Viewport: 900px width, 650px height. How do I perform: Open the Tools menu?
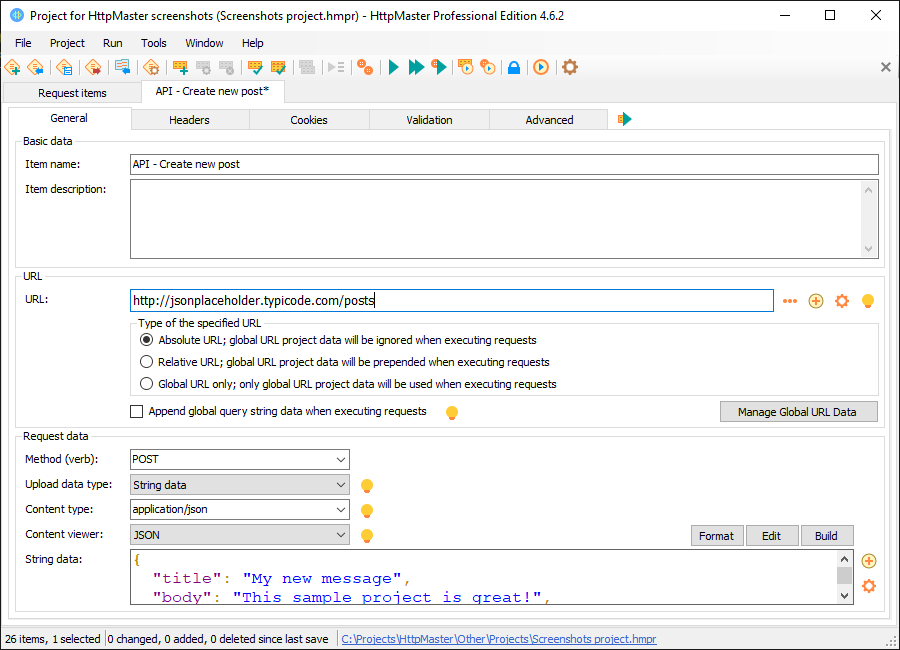click(x=154, y=43)
